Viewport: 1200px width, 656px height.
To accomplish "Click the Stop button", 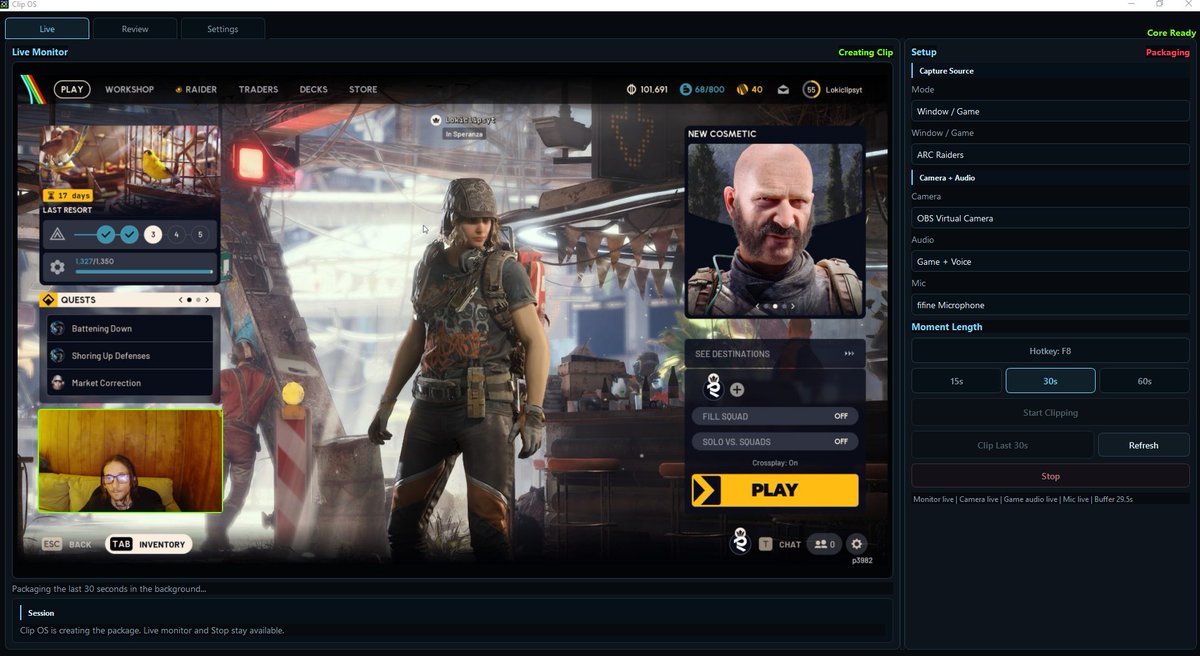I will pyautogui.click(x=1050, y=476).
